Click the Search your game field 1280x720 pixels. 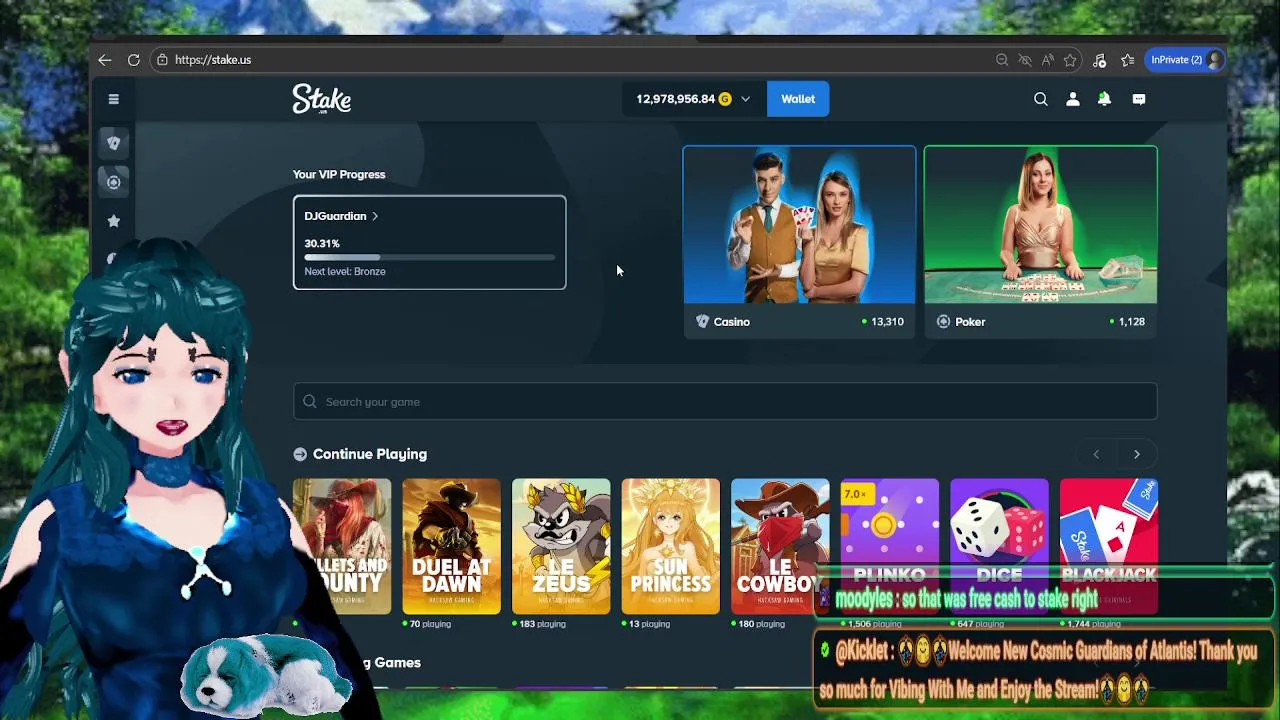coord(725,402)
